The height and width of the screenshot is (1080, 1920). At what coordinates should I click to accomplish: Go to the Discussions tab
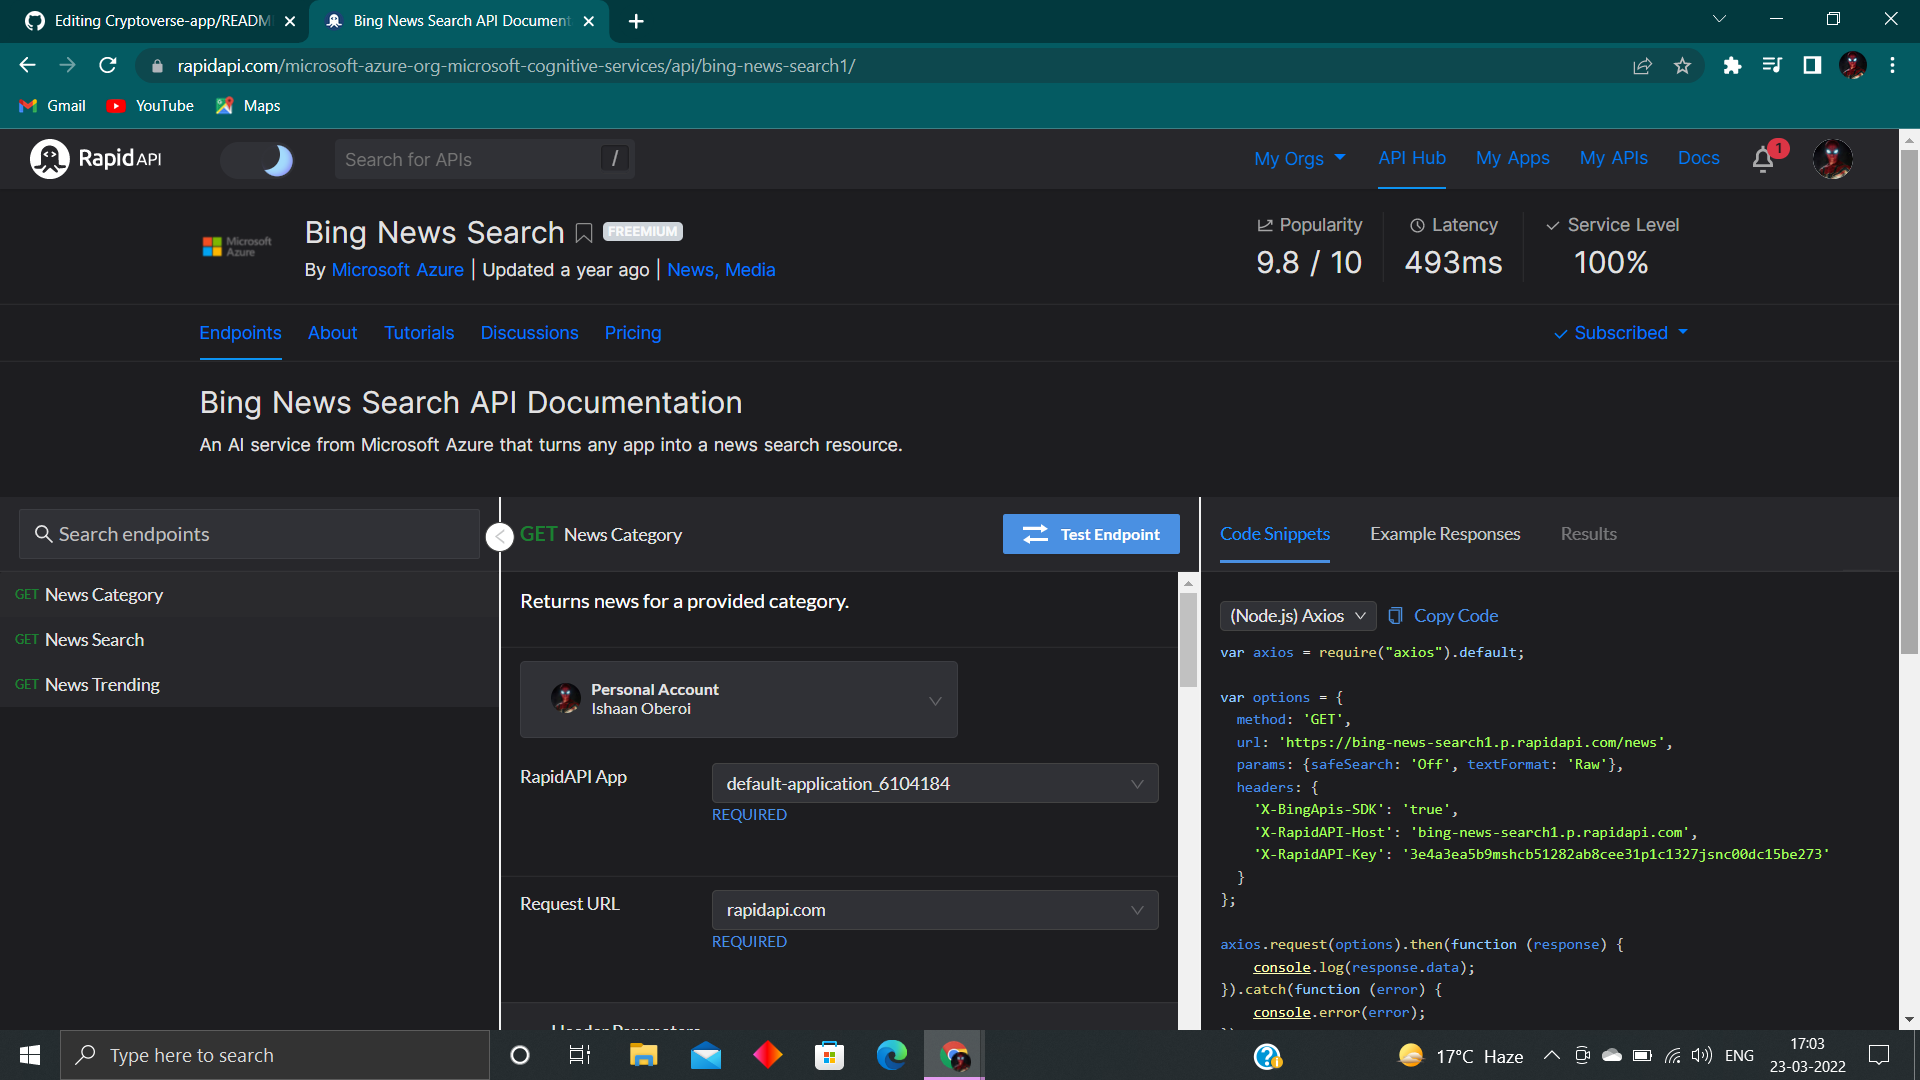tap(529, 333)
